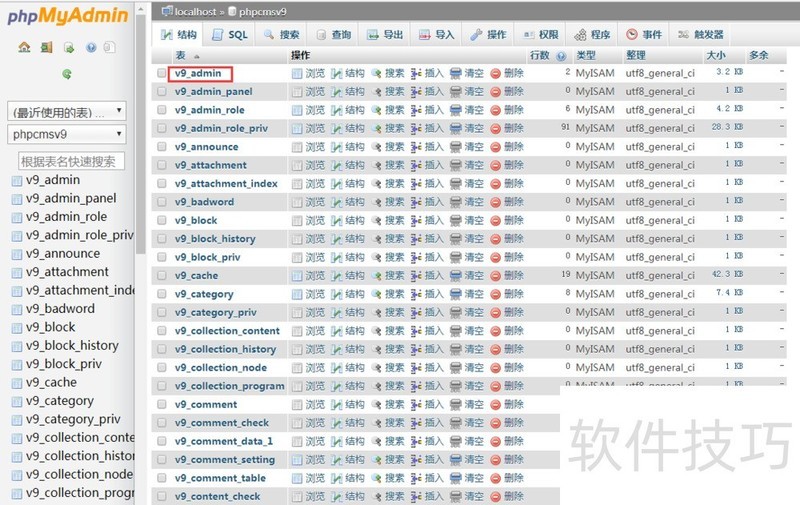Click the empty icon for v9_cache
The image size is (800, 505).
coord(456,275)
